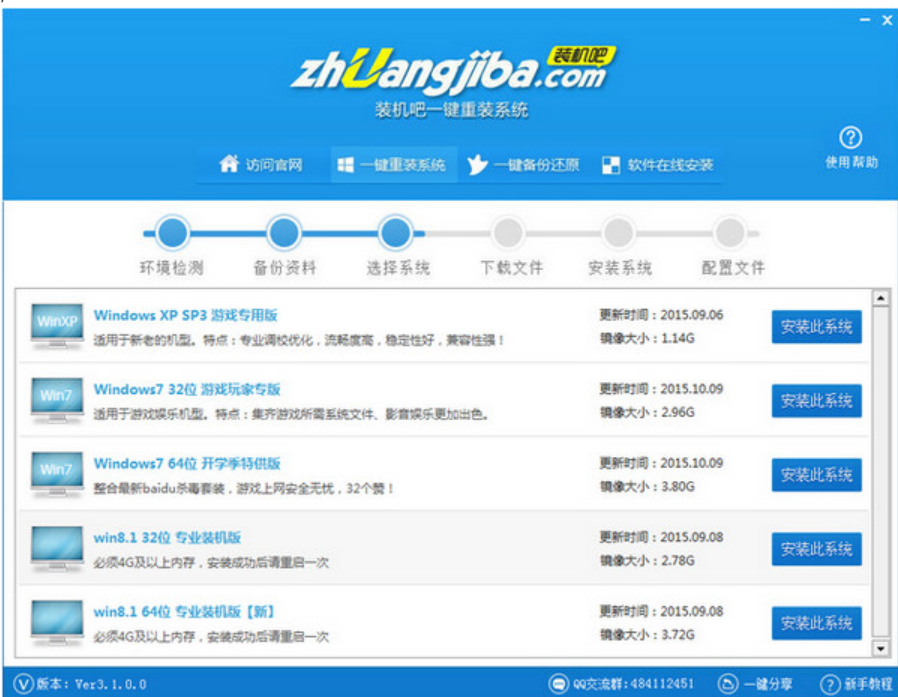The image size is (898, 697).
Task: Click the 访问官网 label text
Action: (274, 165)
